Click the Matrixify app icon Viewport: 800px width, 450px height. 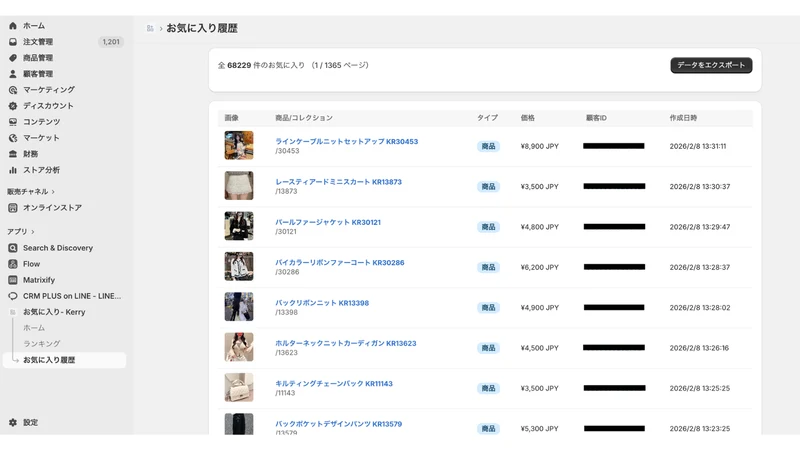pyautogui.click(x=13, y=280)
